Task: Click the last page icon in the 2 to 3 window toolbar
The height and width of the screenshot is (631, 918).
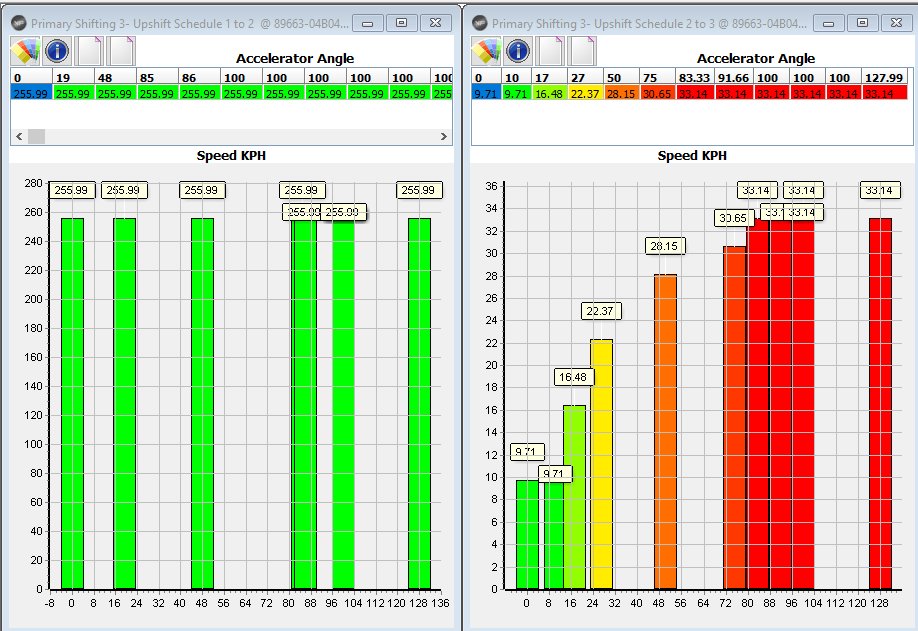Action: click(582, 51)
